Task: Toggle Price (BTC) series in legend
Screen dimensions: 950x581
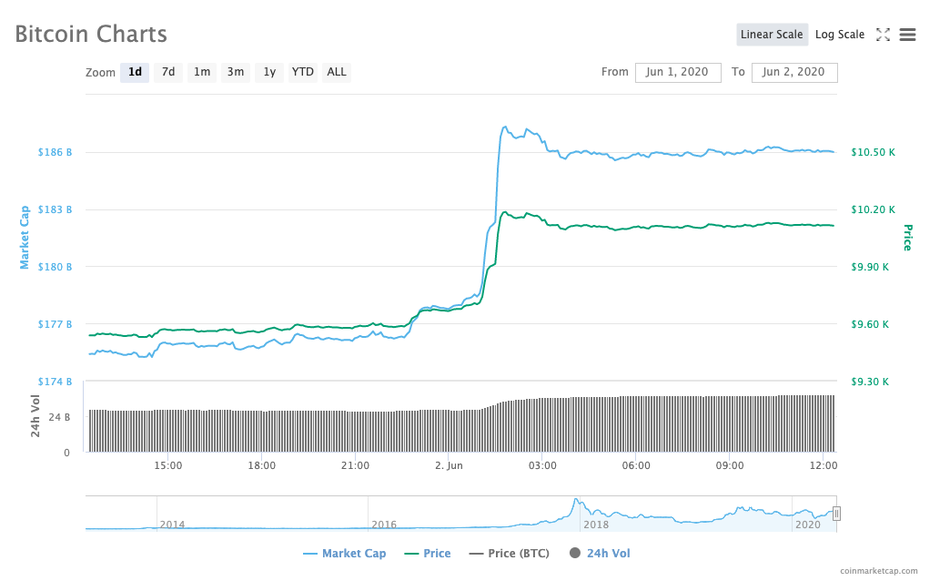Action: click(512, 553)
